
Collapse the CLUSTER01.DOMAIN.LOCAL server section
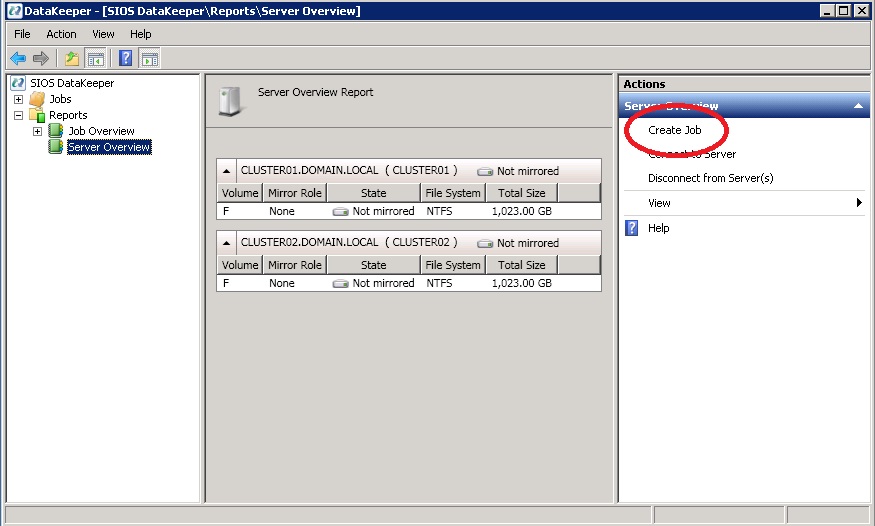(x=226, y=171)
